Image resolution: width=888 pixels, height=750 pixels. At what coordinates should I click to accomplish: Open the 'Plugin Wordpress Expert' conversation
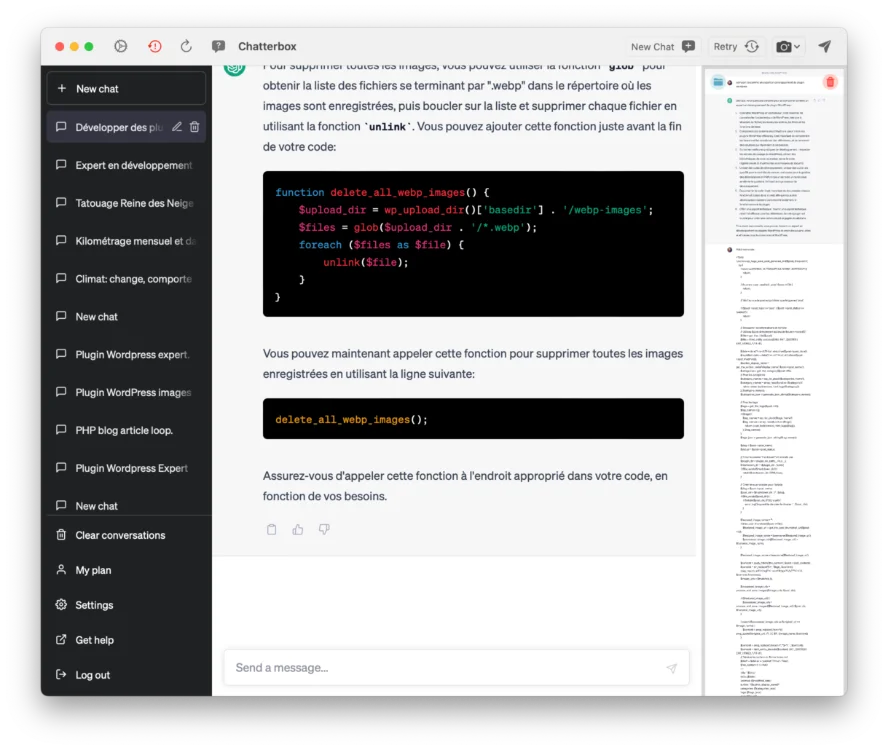126,468
